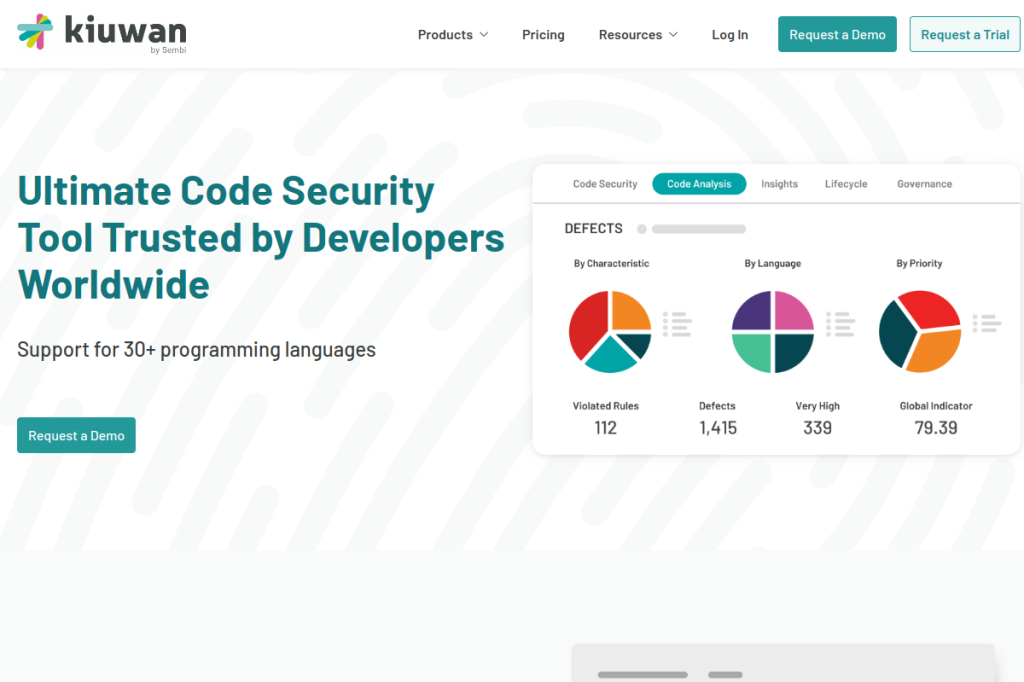Click the Log In link
The width and height of the screenshot is (1024, 682).
[729, 35]
